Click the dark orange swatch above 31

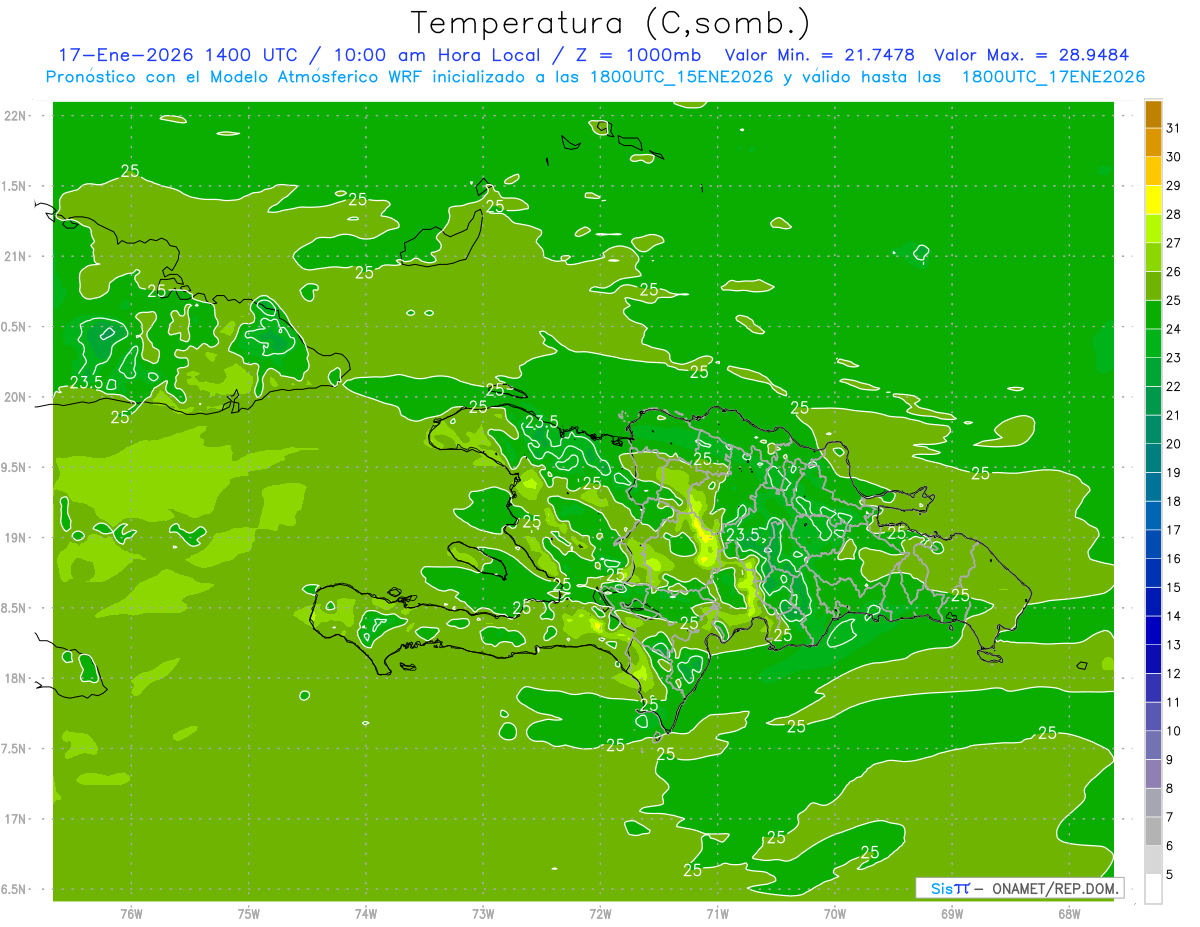click(x=1153, y=114)
